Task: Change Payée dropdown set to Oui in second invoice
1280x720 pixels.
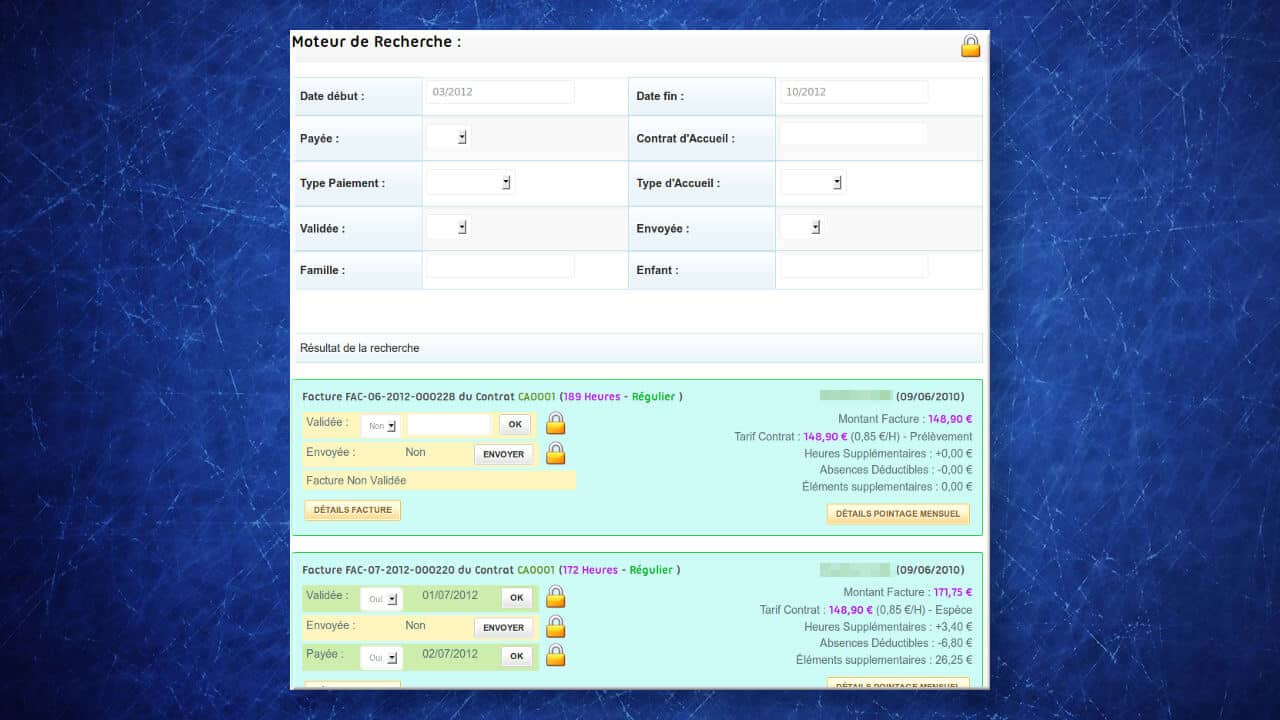Action: click(381, 657)
